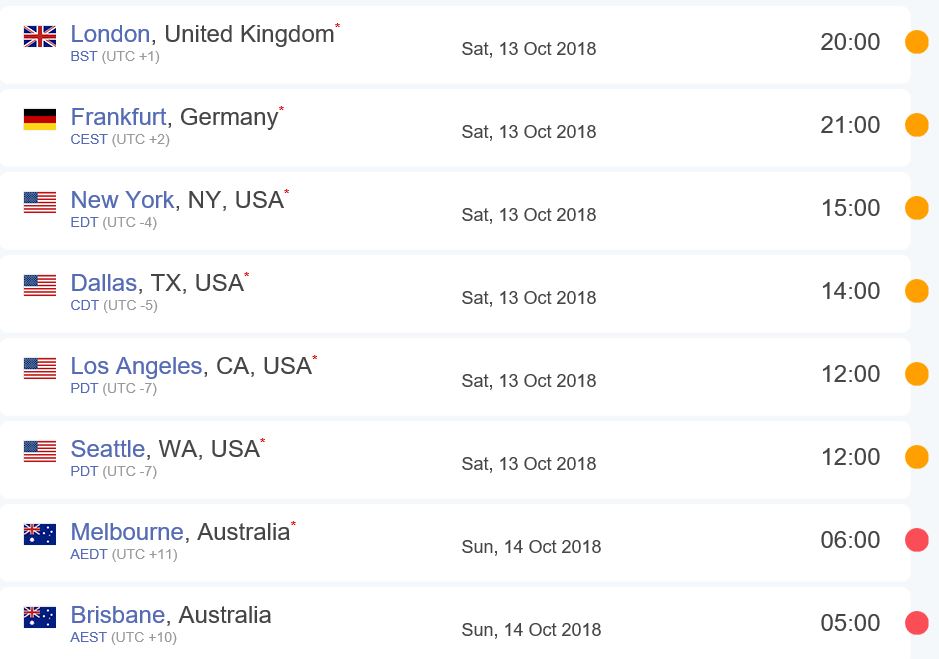Open the Los Angeles city link
This screenshot has height=659, width=939.
136,366
